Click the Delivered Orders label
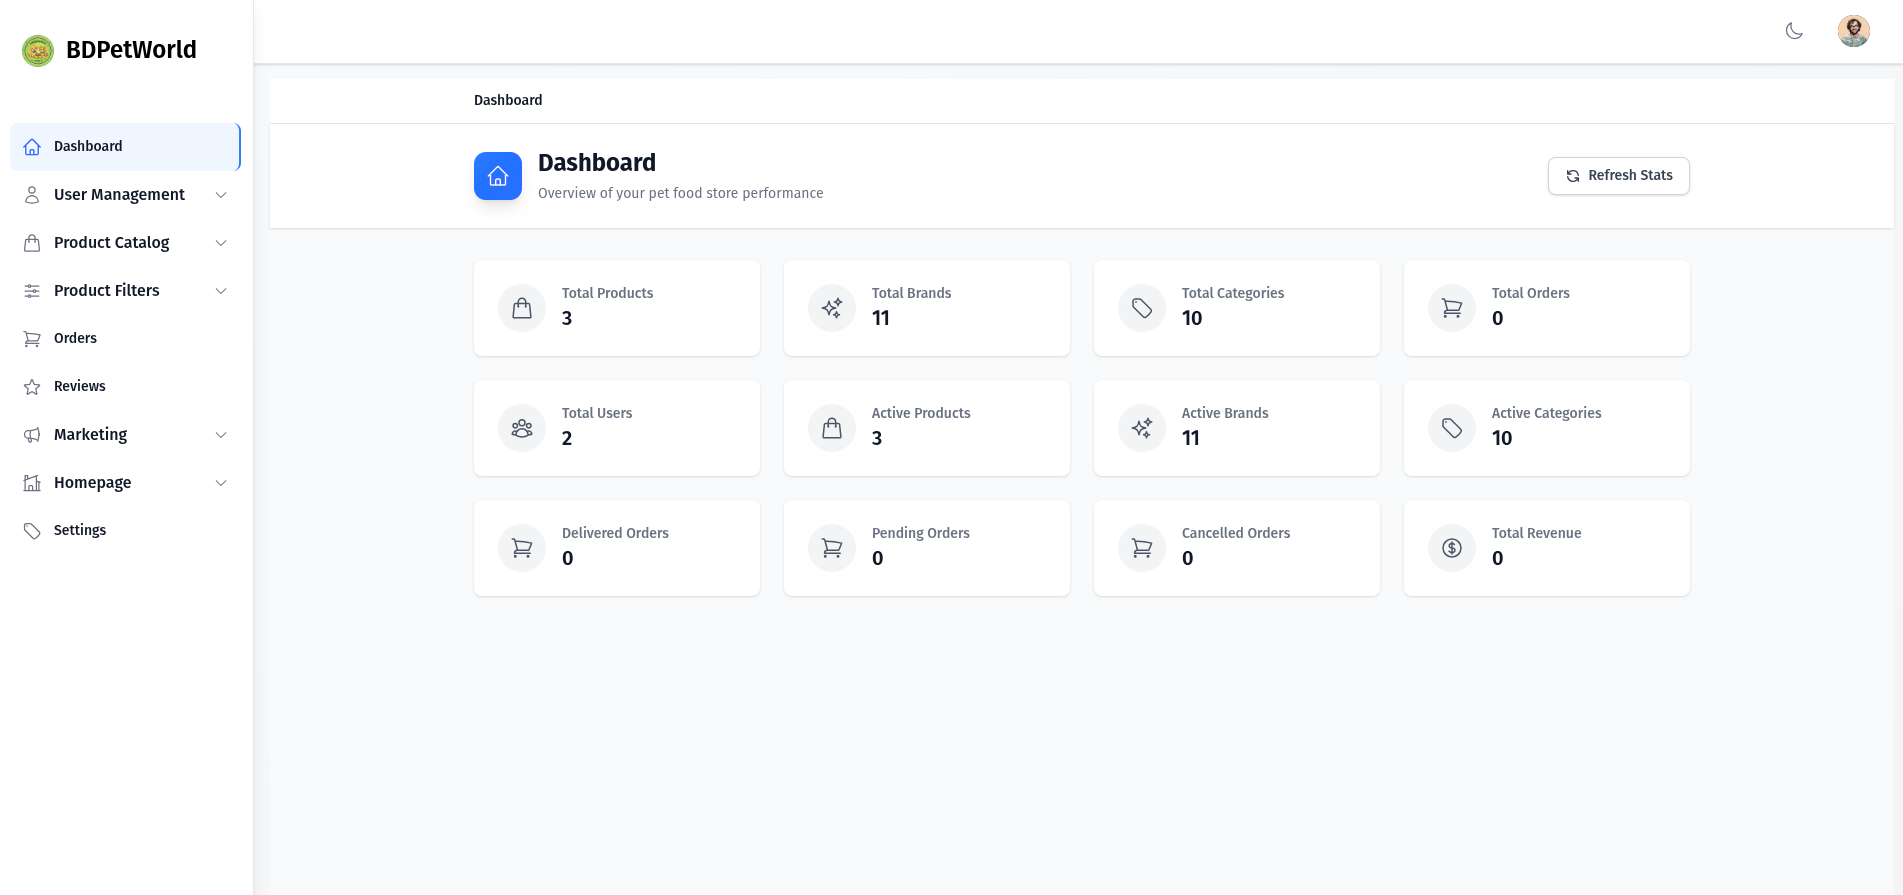This screenshot has height=895, width=1903. 615,533
